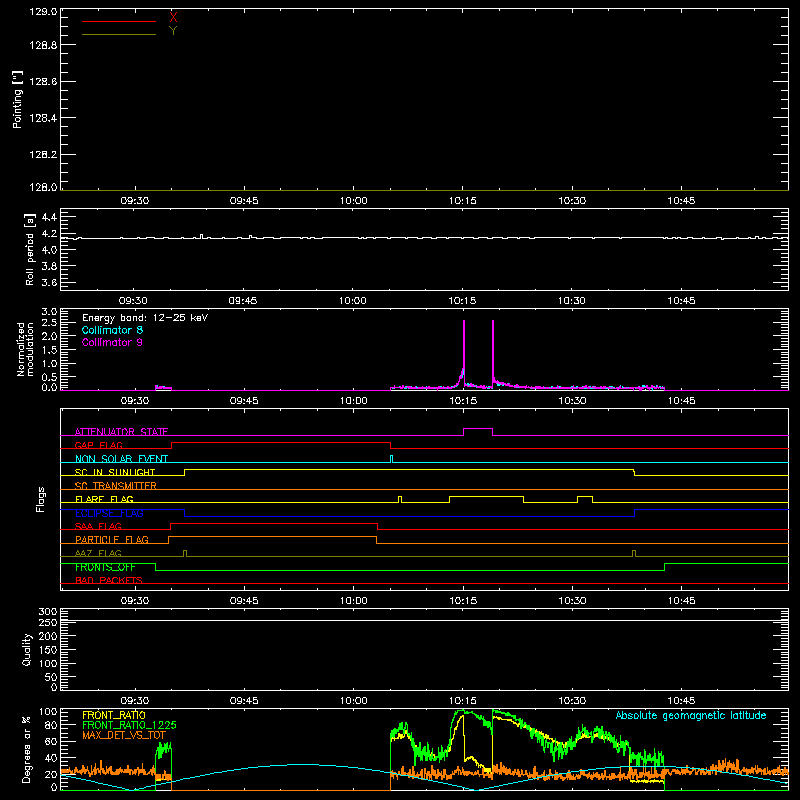Click the 4.4 value on Roll period axis
Image resolution: width=800 pixels, height=800 pixels.
[x=49, y=218]
